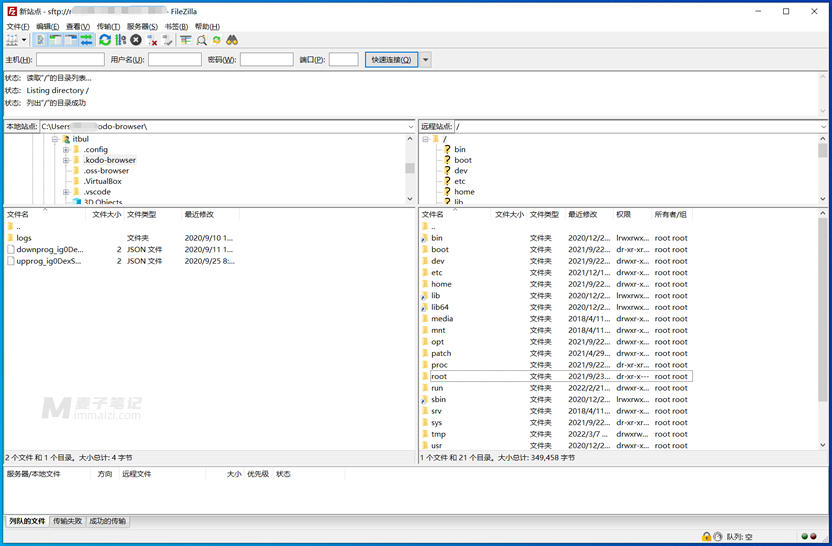Select .VirtualBox in local tree
832x546 pixels.
coord(102,181)
